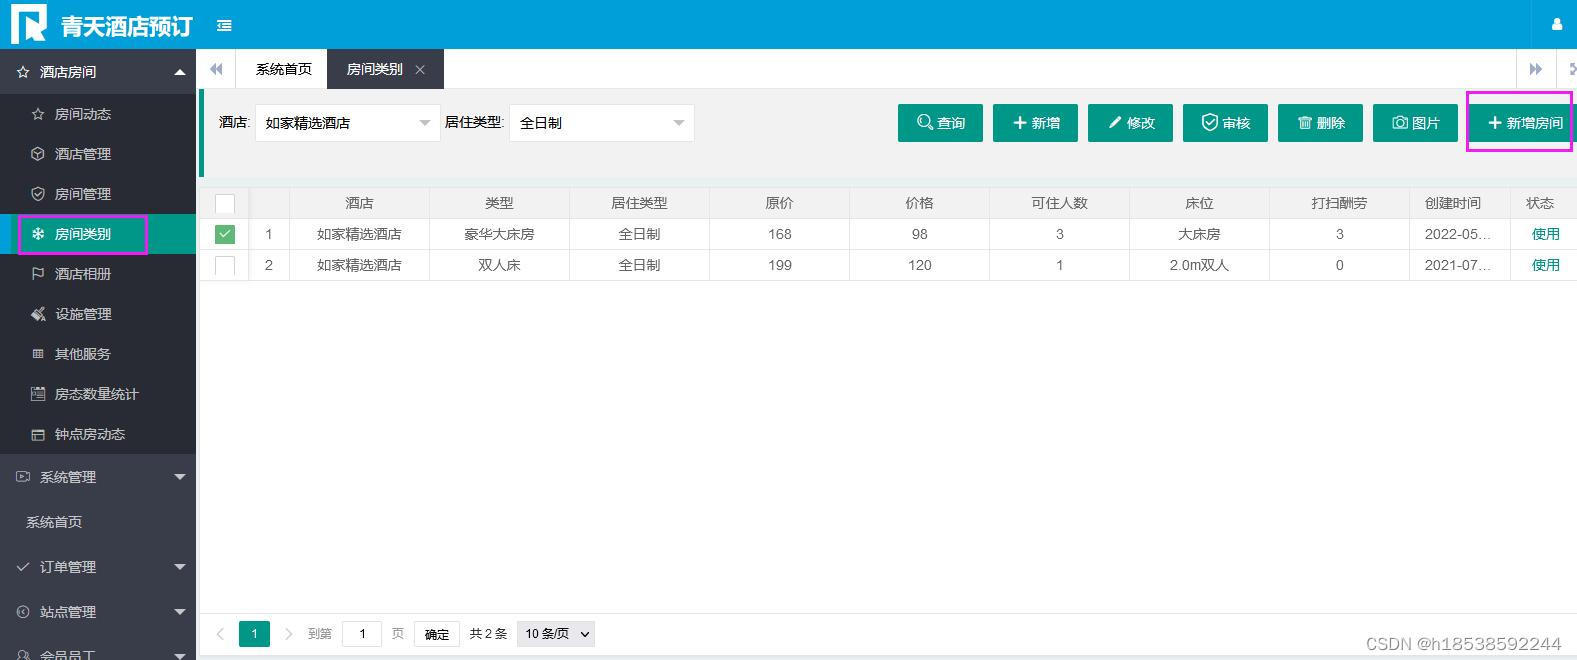Click the 床位 column header
Screen dimensions: 1577x660
pos(1199,203)
